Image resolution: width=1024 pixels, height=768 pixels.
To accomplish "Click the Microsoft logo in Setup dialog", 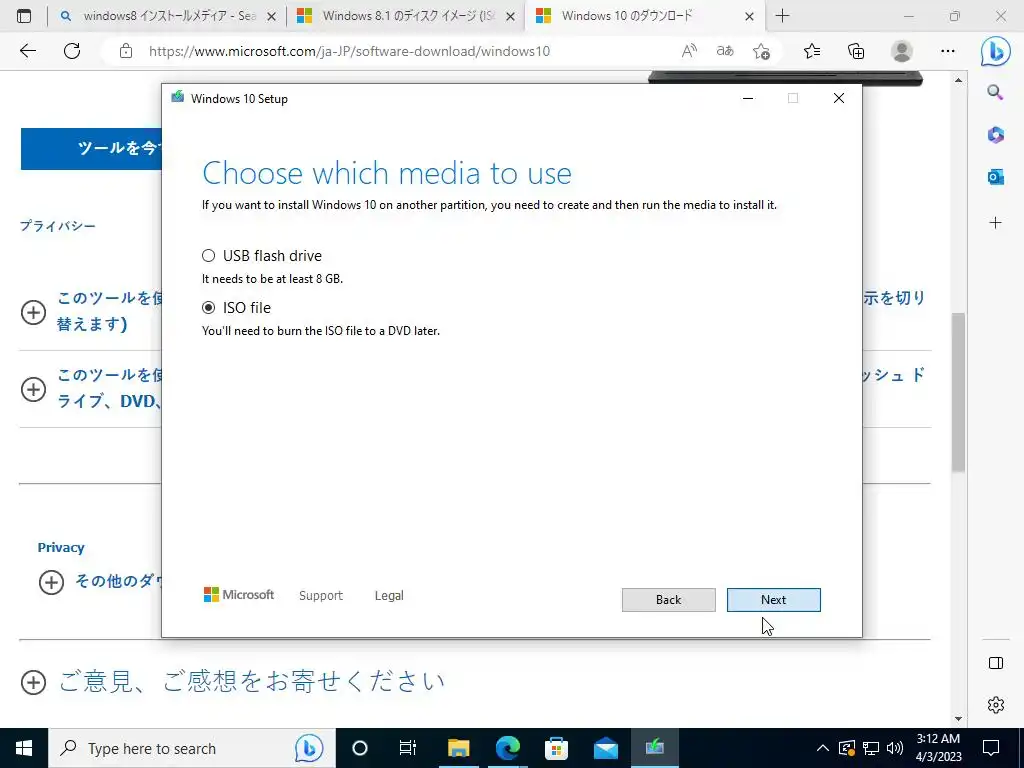I will pos(239,595).
